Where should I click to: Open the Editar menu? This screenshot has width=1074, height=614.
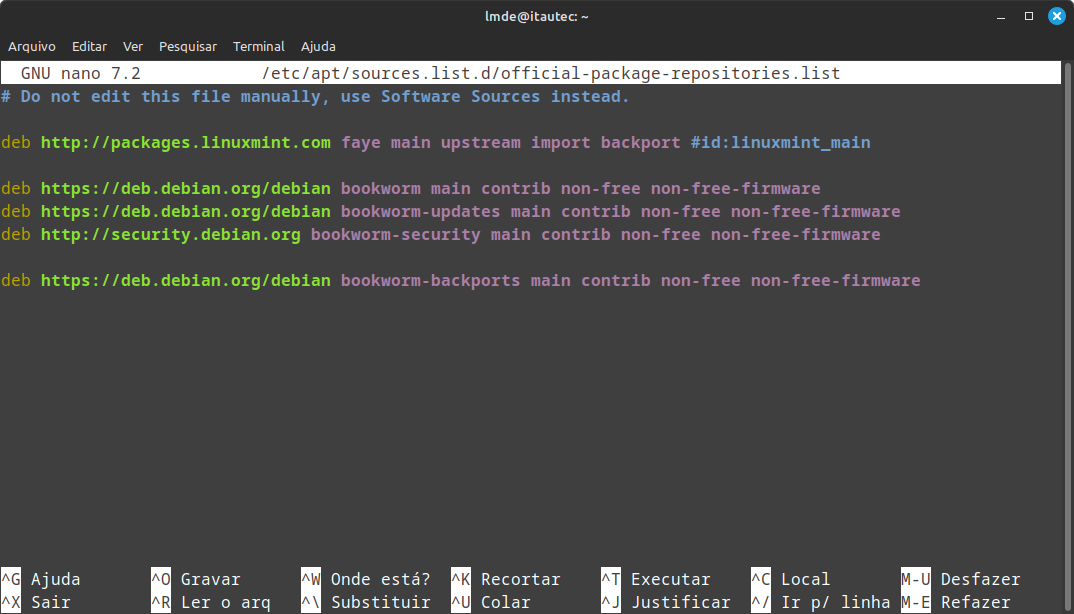coord(89,47)
